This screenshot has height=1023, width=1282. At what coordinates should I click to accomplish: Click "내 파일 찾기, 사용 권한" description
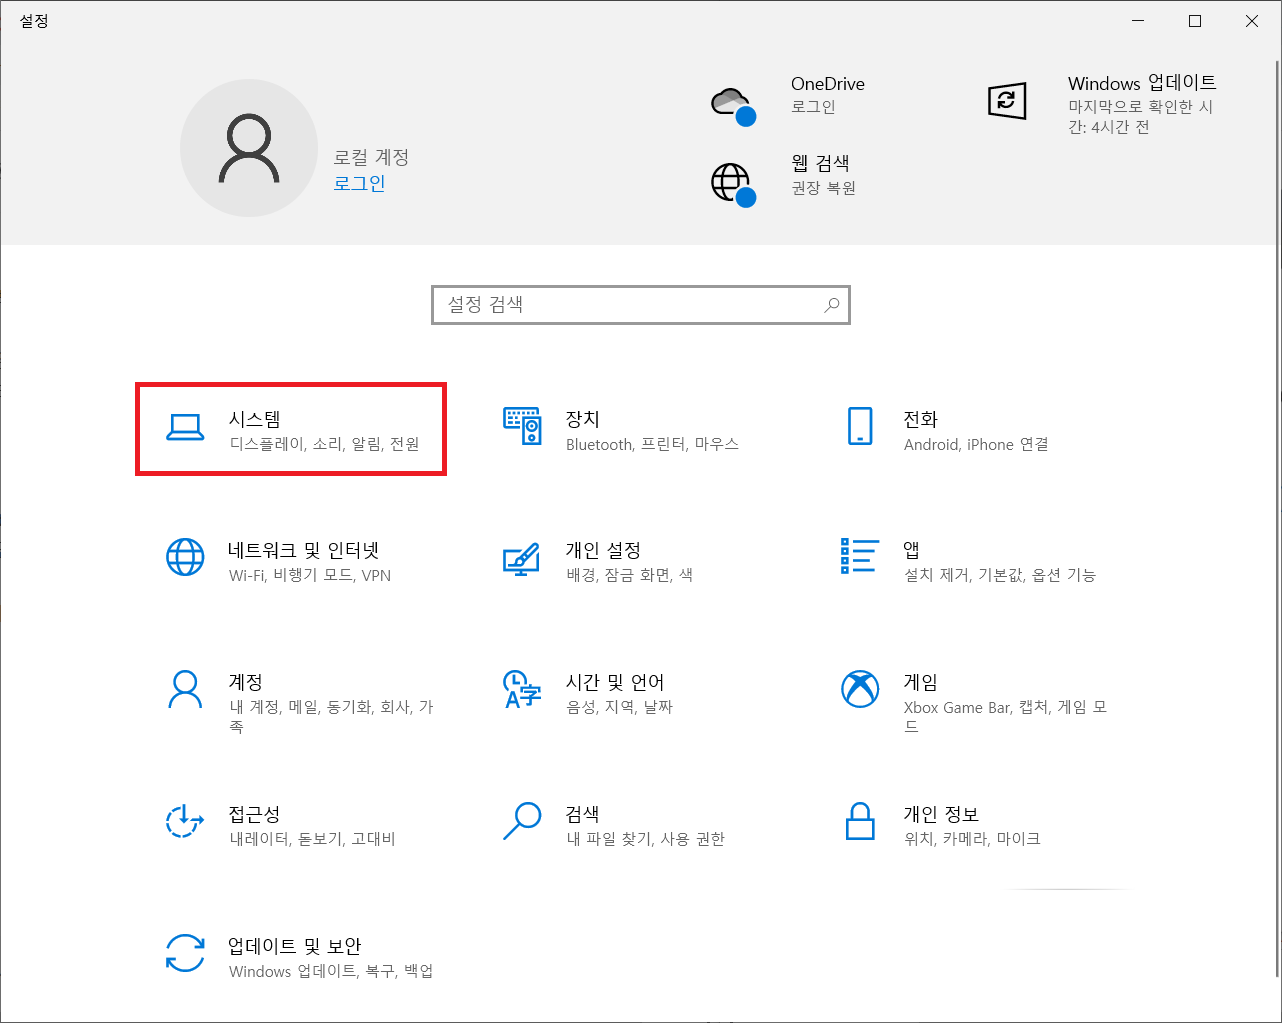point(646,839)
